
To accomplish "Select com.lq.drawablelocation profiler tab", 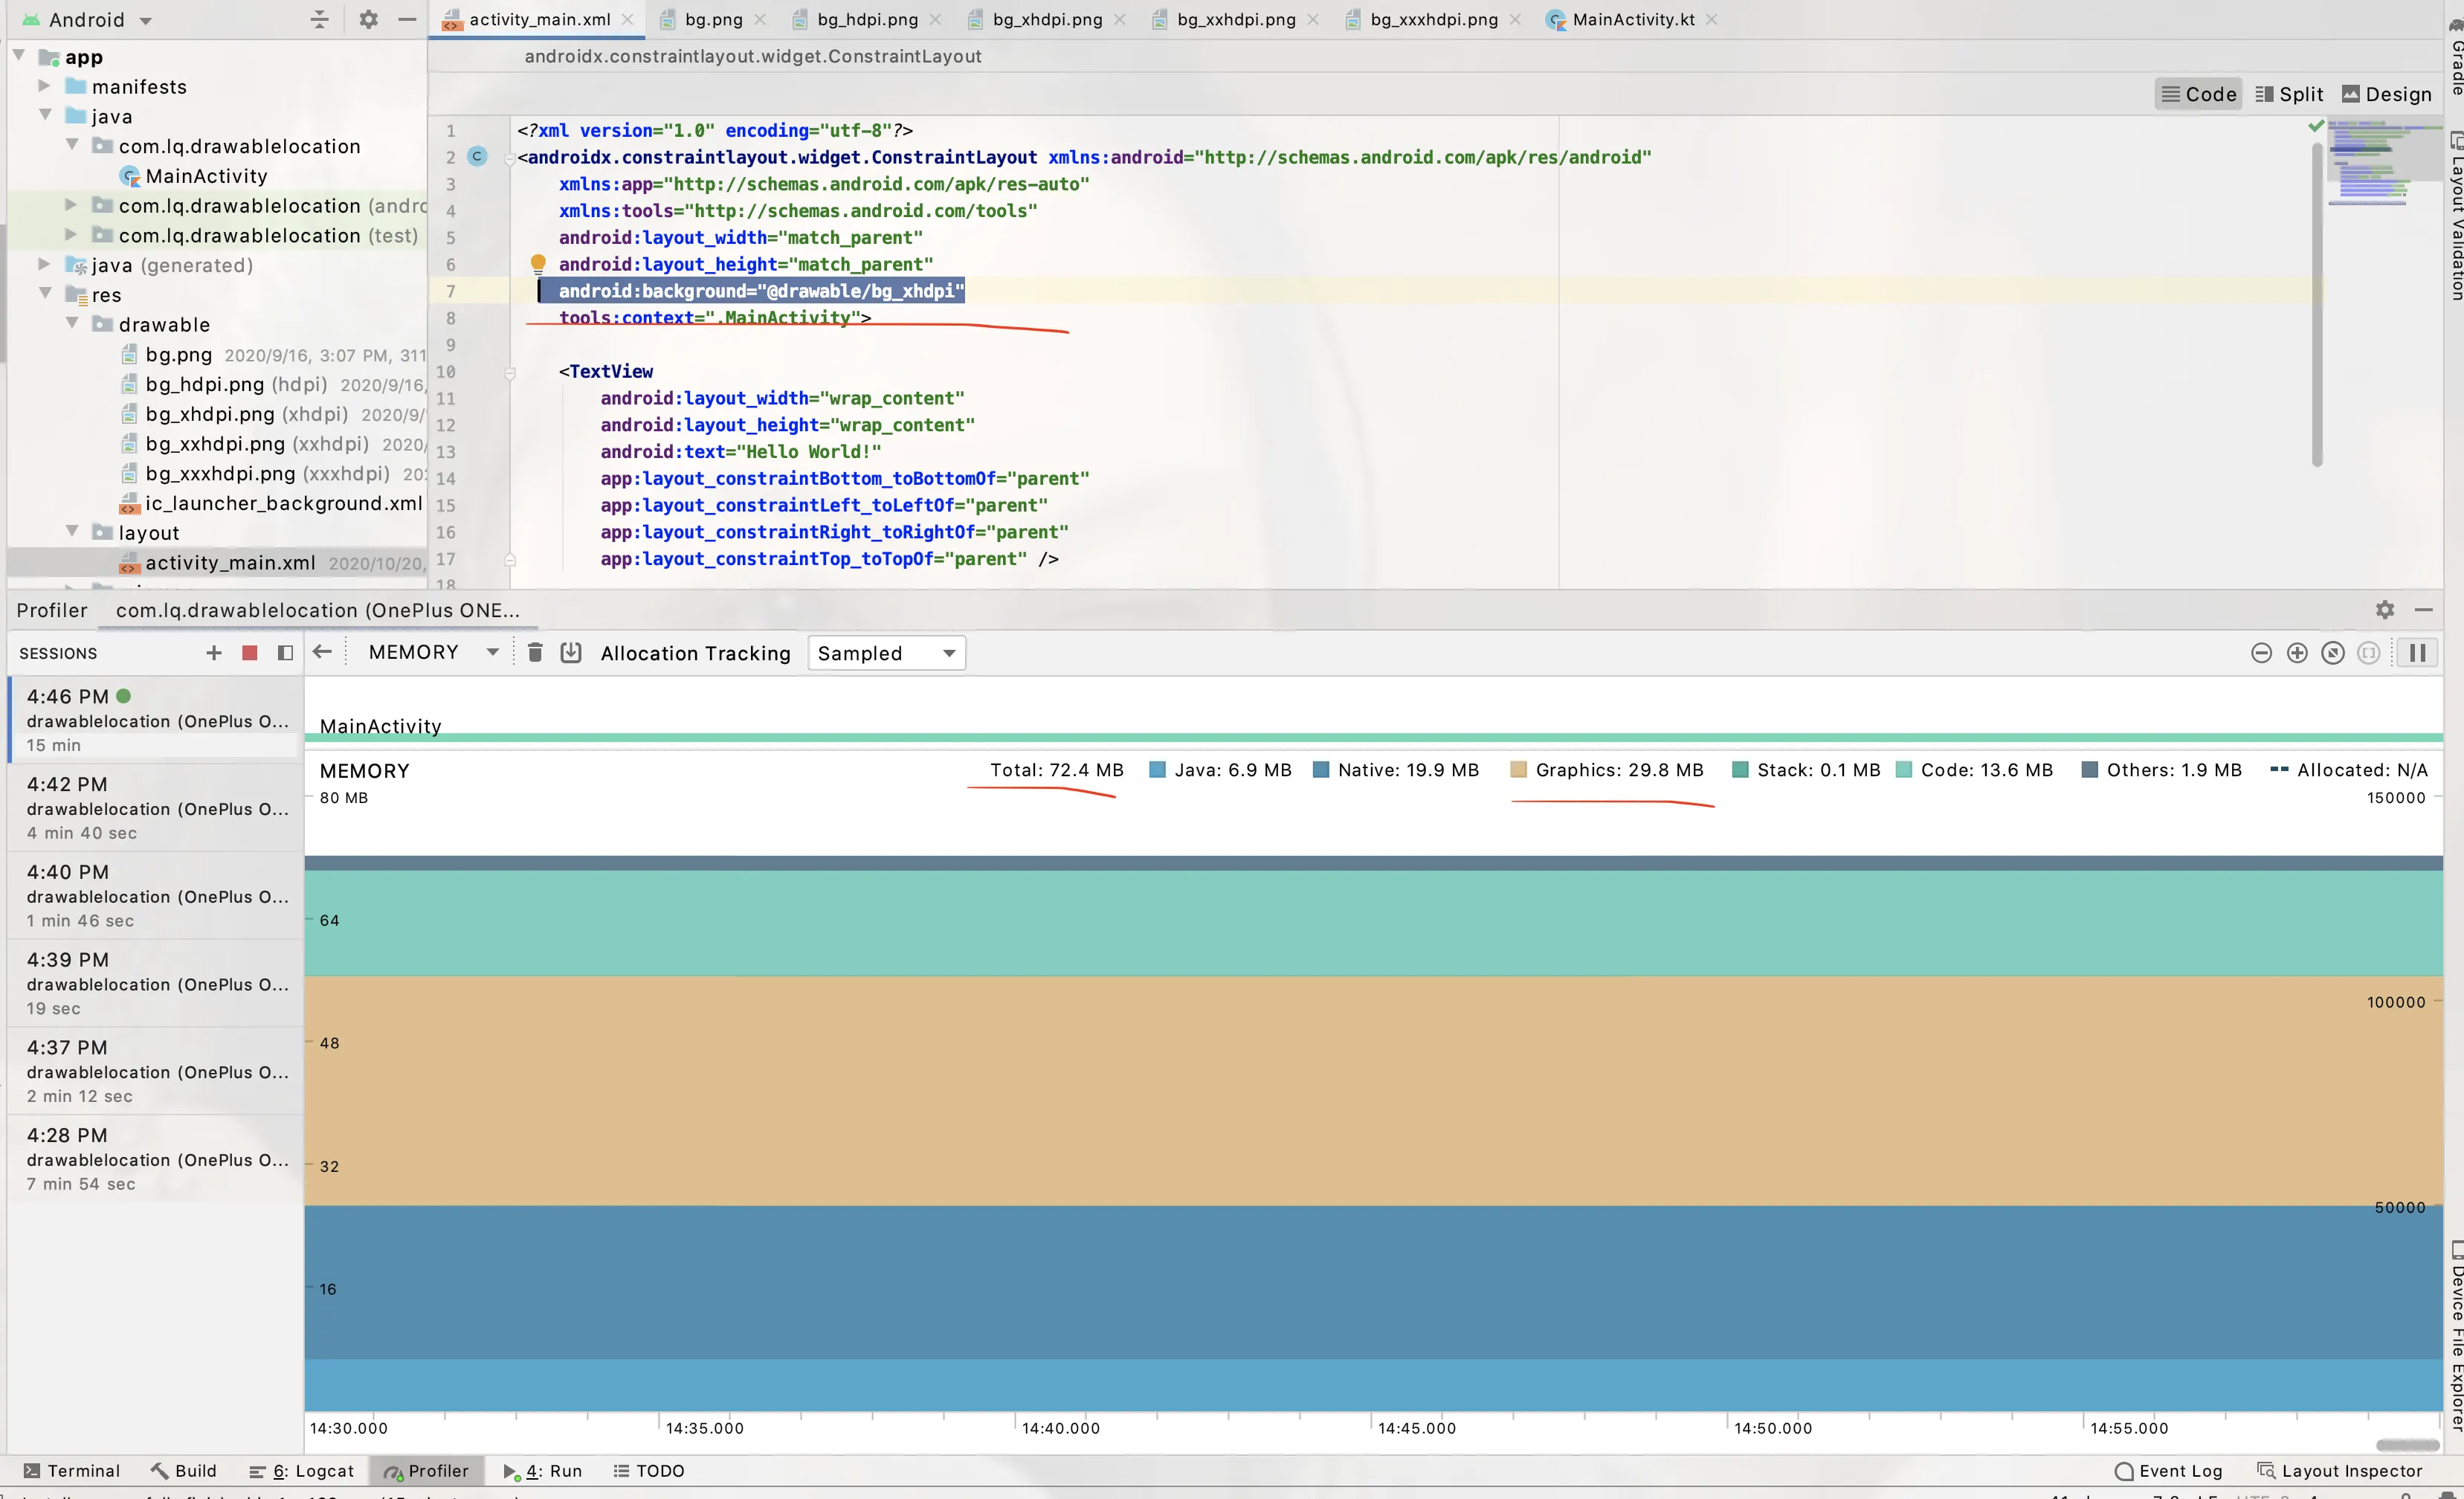I will (317, 610).
